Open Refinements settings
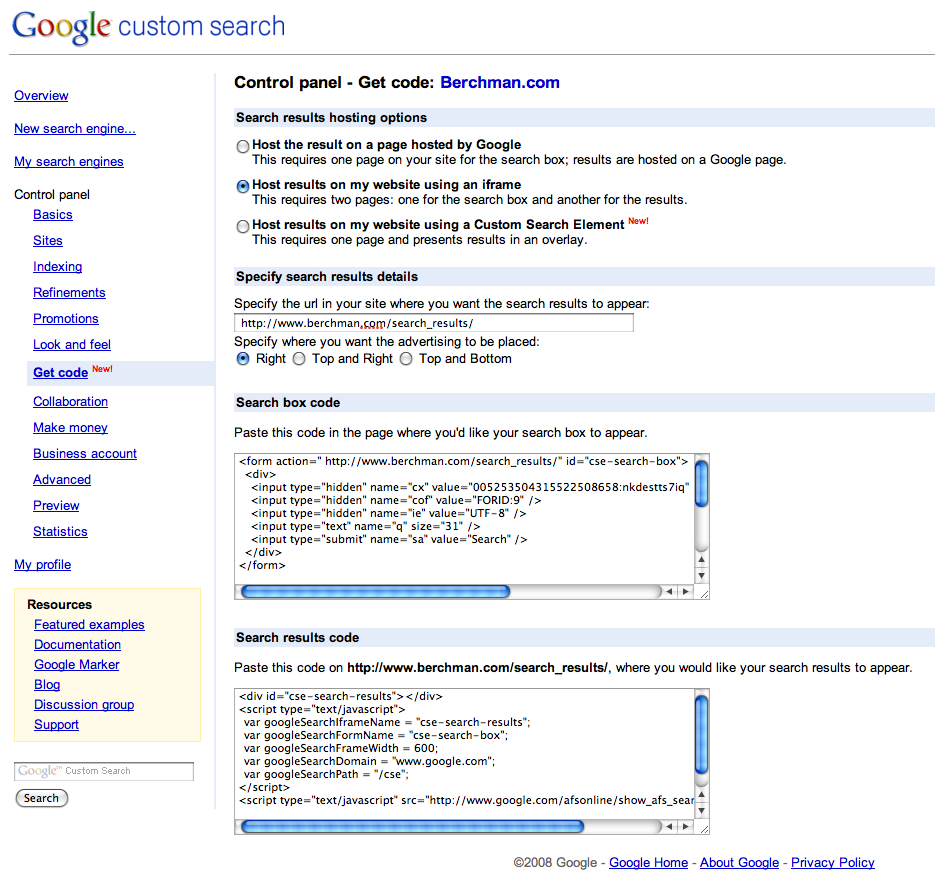935x885 pixels. pyautogui.click(x=69, y=292)
